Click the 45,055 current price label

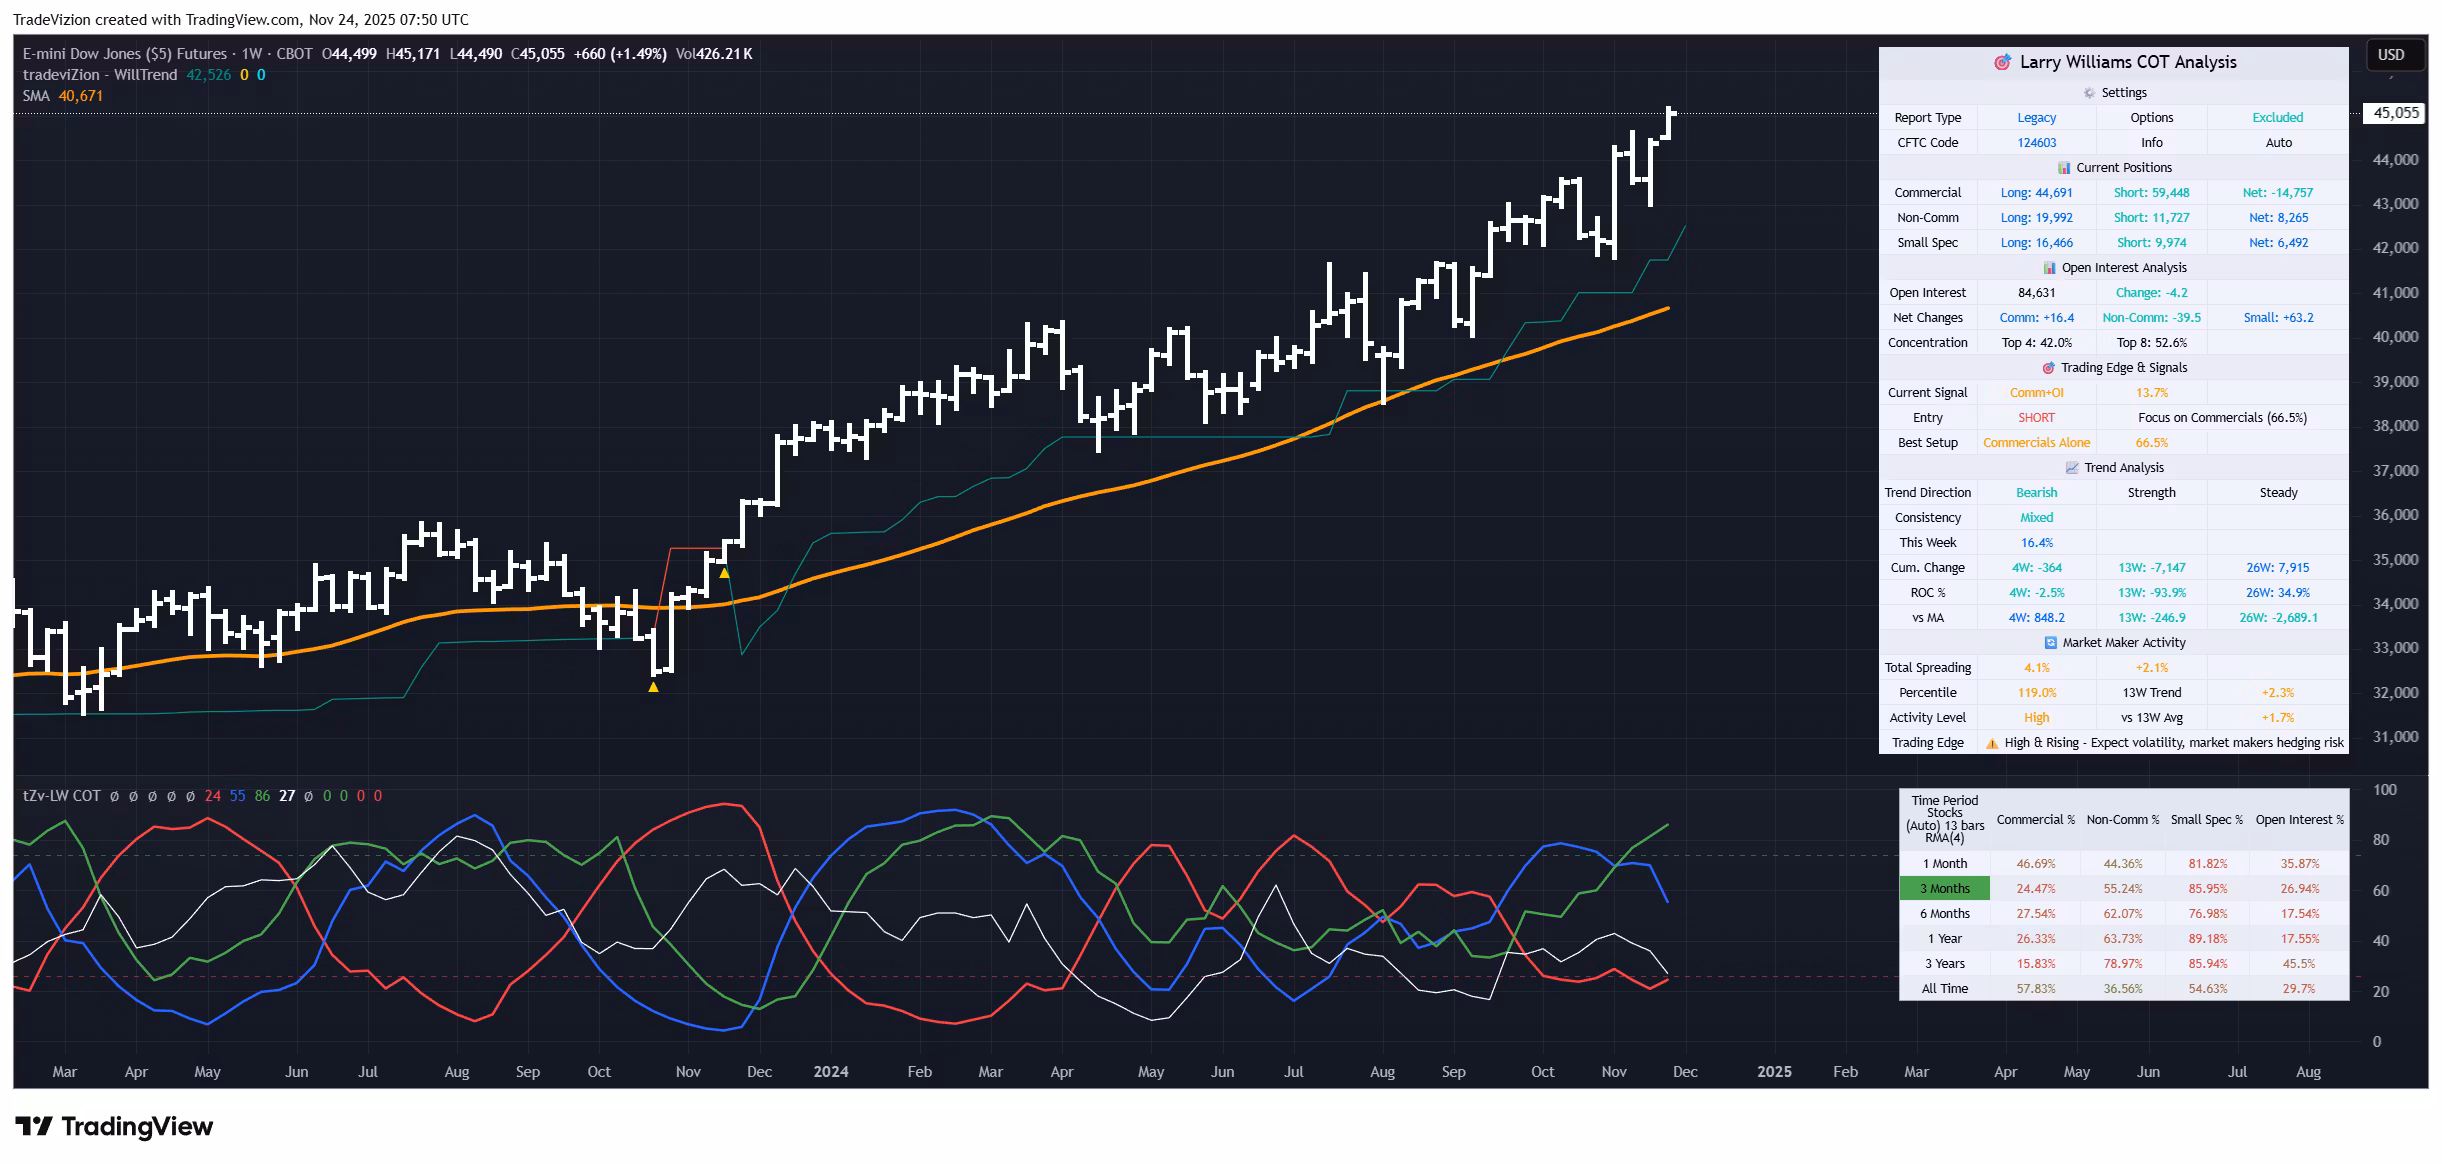2395,113
